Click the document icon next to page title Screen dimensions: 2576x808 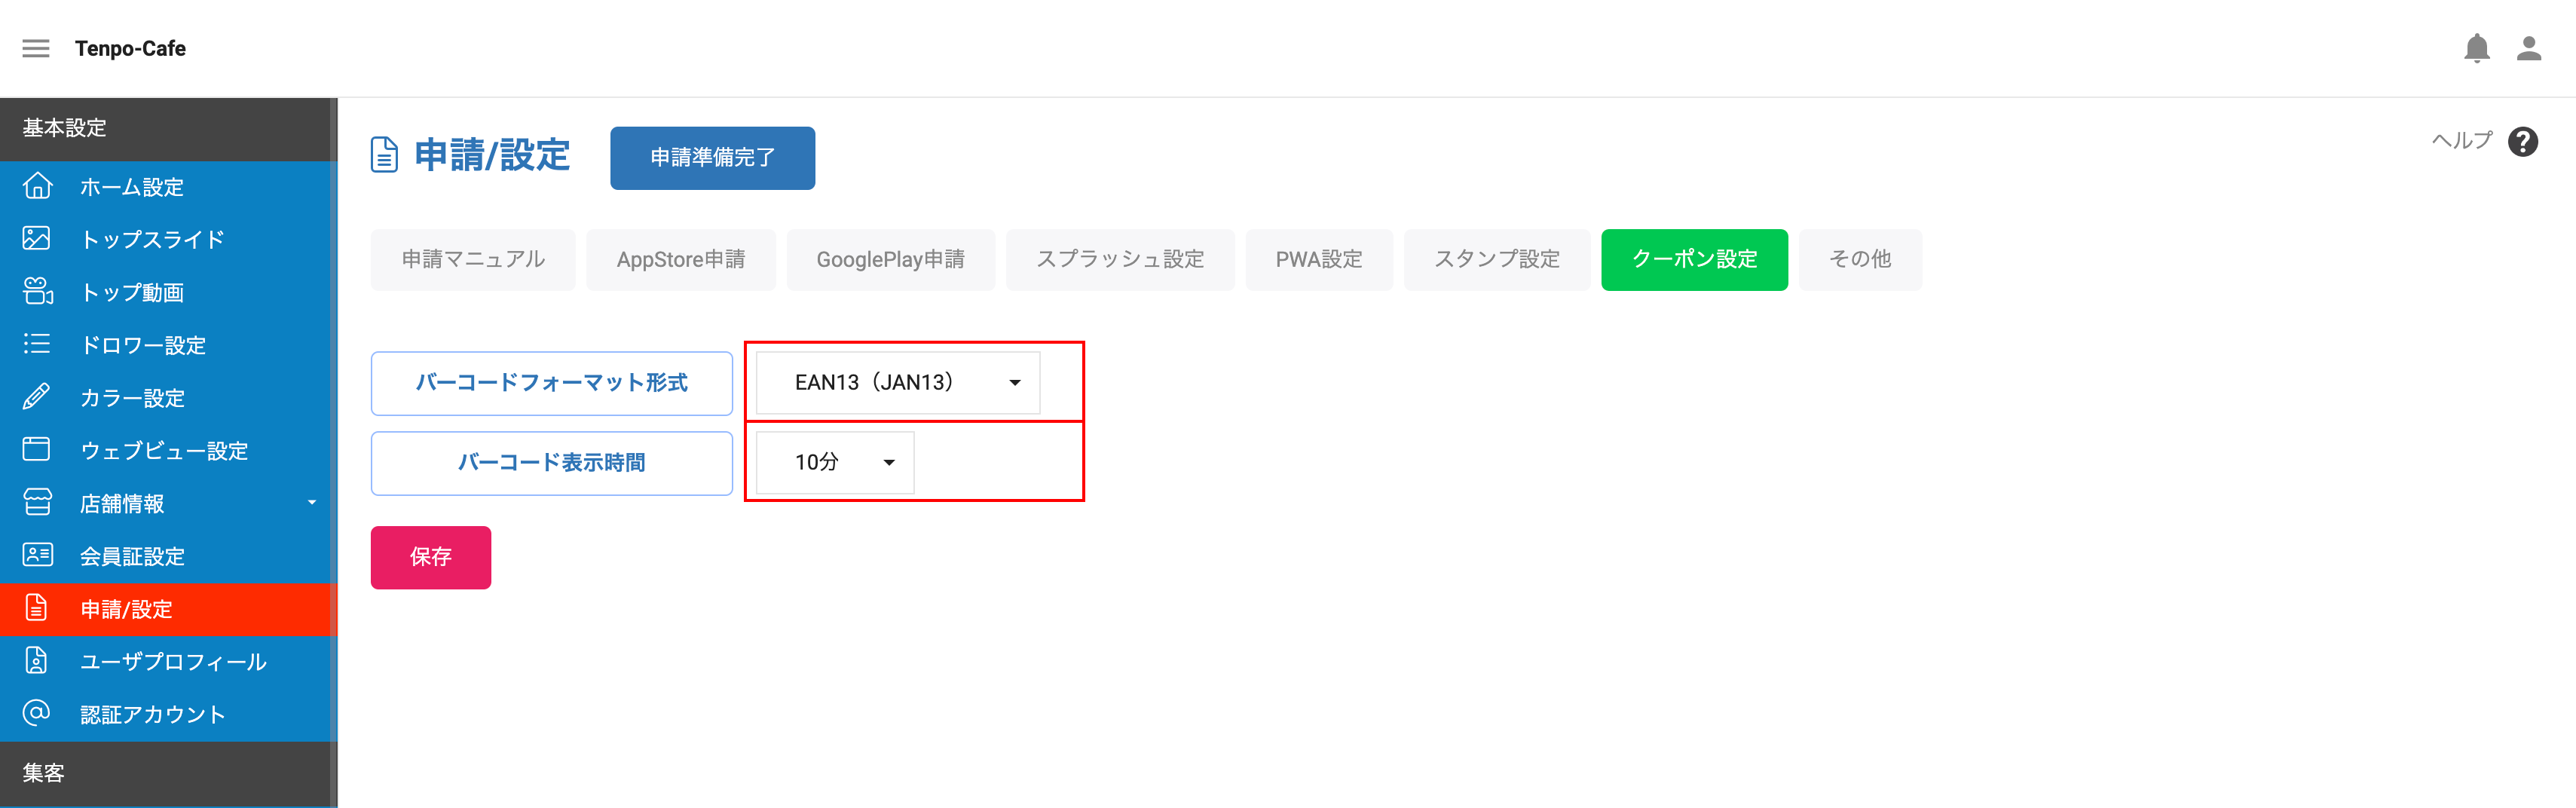click(x=384, y=155)
